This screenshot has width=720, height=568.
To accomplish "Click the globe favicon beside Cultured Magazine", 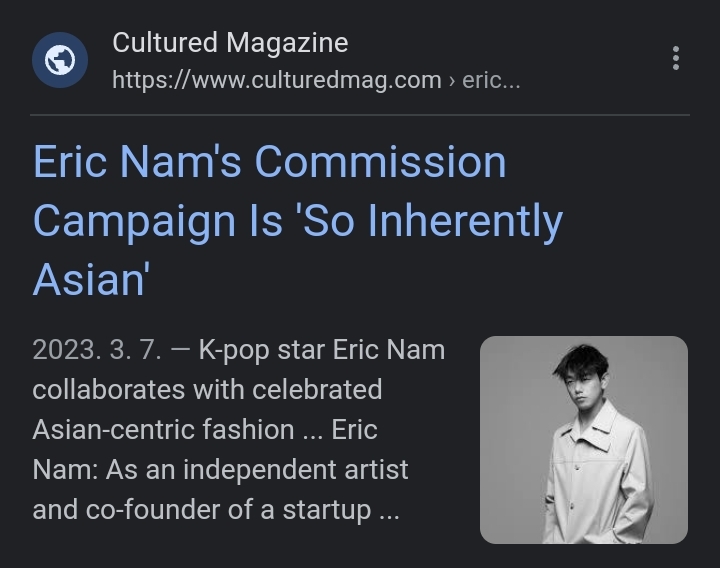I will click(60, 60).
